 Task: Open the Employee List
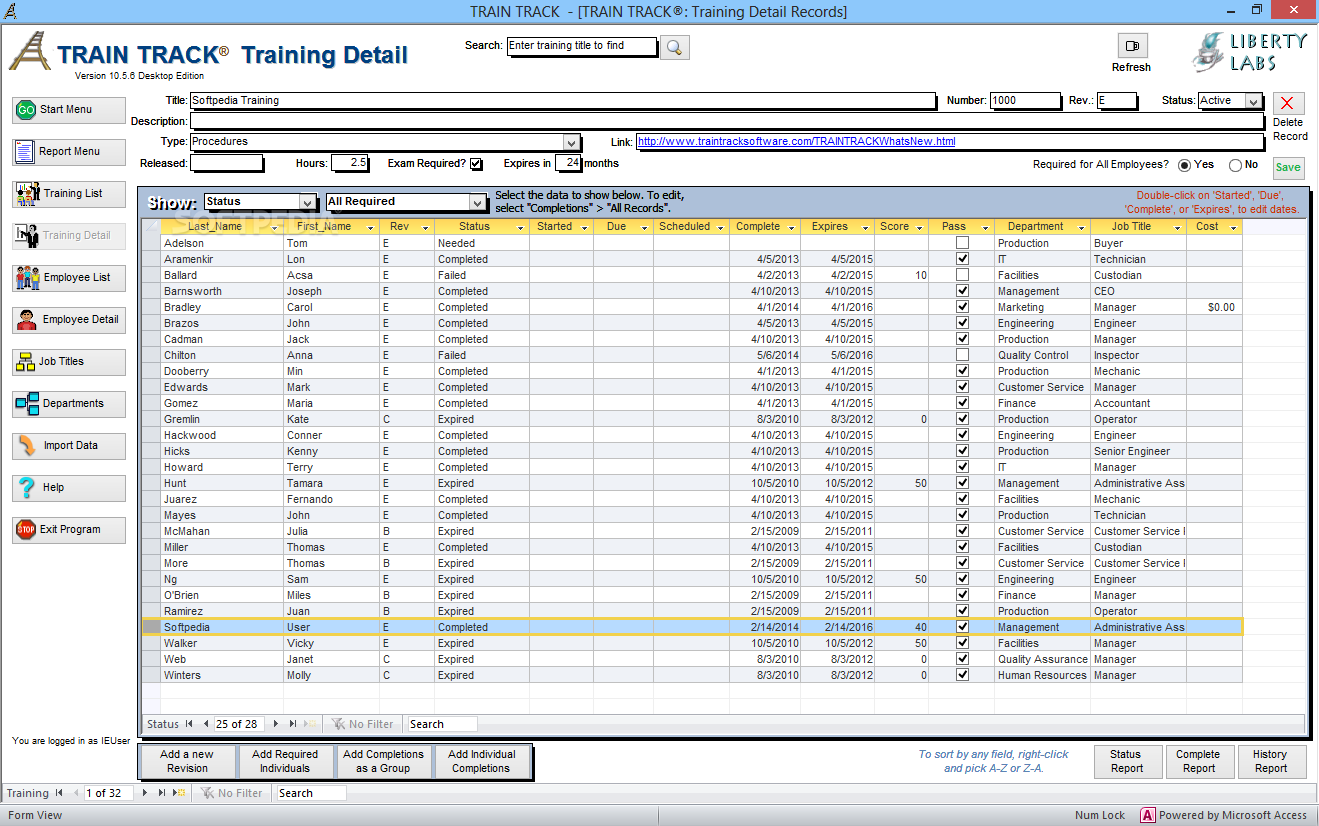[x=69, y=278]
